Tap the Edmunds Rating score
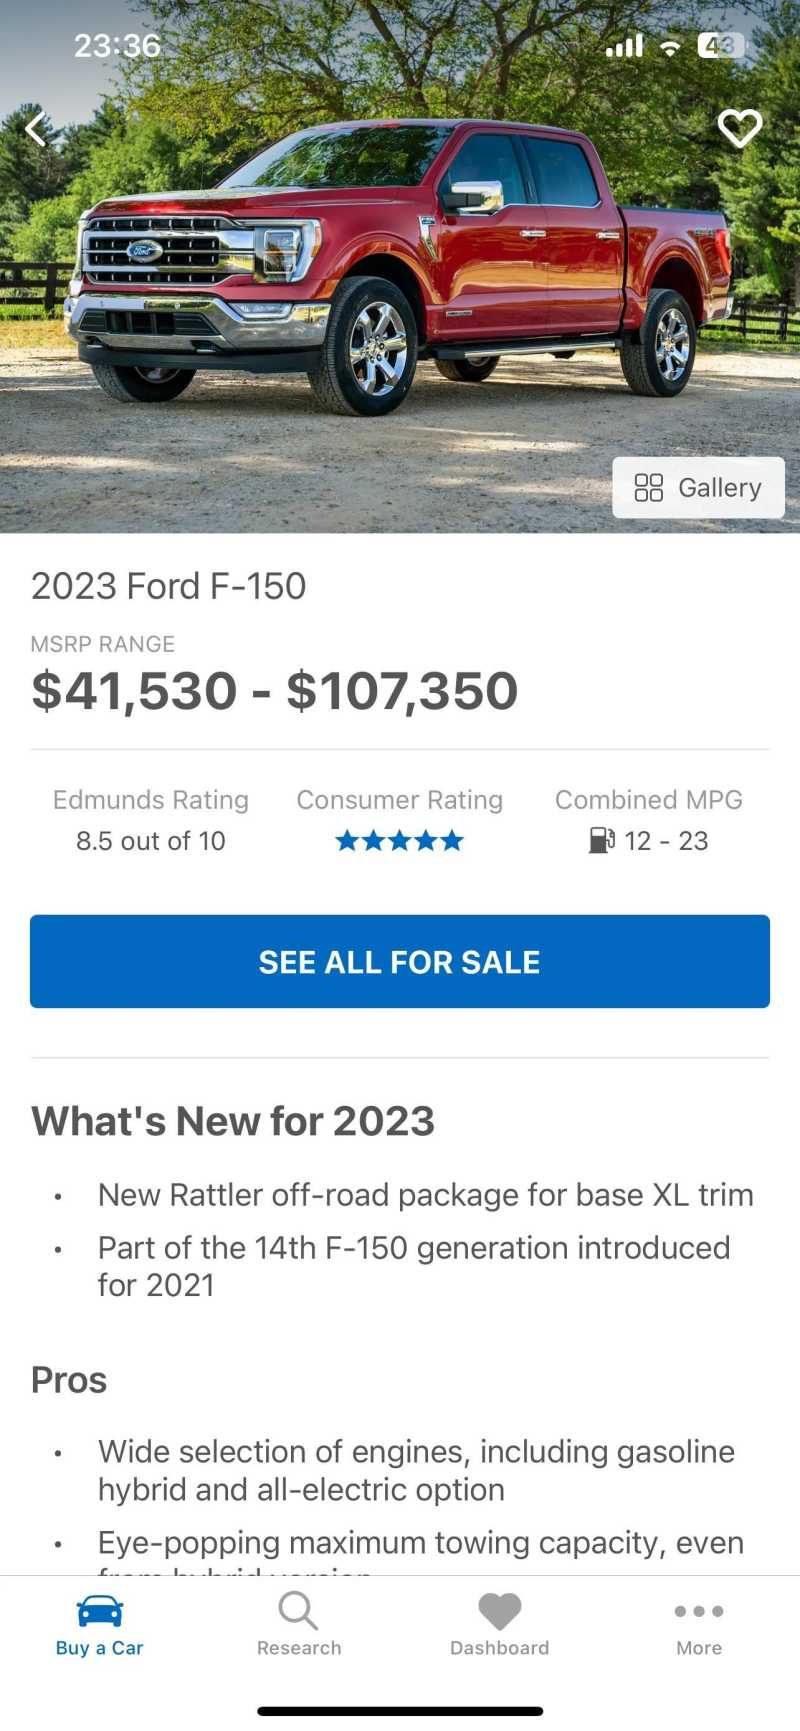This screenshot has height=1731, width=800. [151, 841]
